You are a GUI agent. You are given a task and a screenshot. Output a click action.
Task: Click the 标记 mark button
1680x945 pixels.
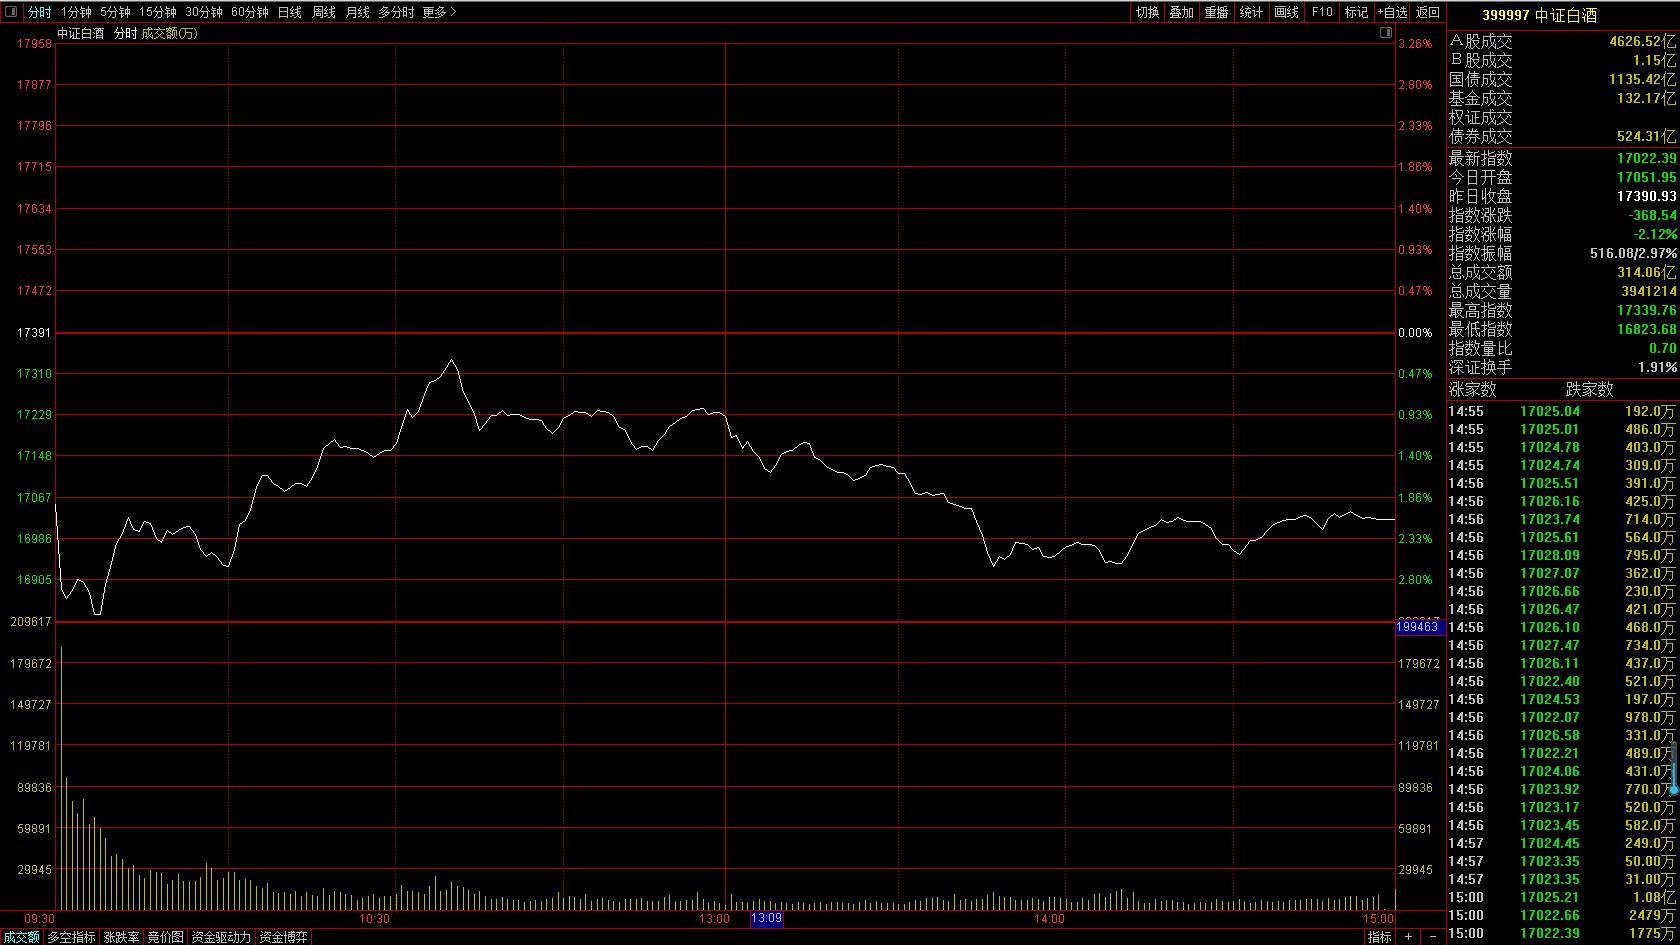pos(1356,12)
